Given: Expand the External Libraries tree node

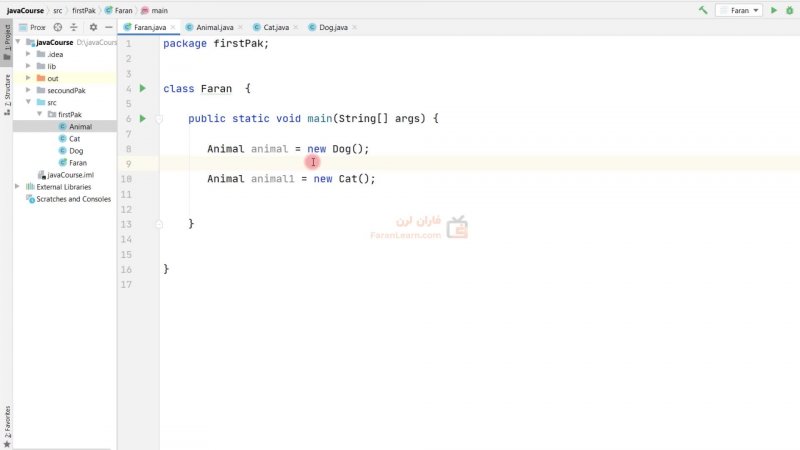Looking at the screenshot, I should [18, 187].
